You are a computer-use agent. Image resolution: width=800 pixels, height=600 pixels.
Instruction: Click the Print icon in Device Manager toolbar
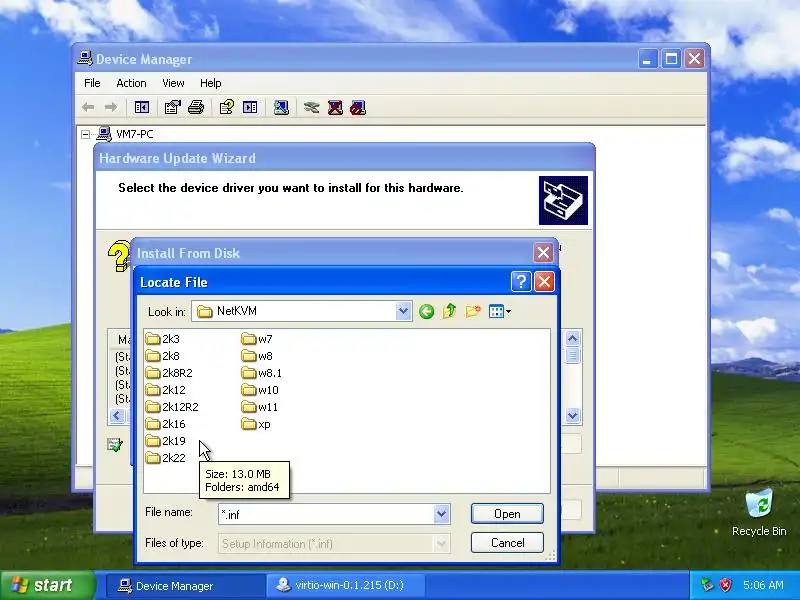[196, 107]
